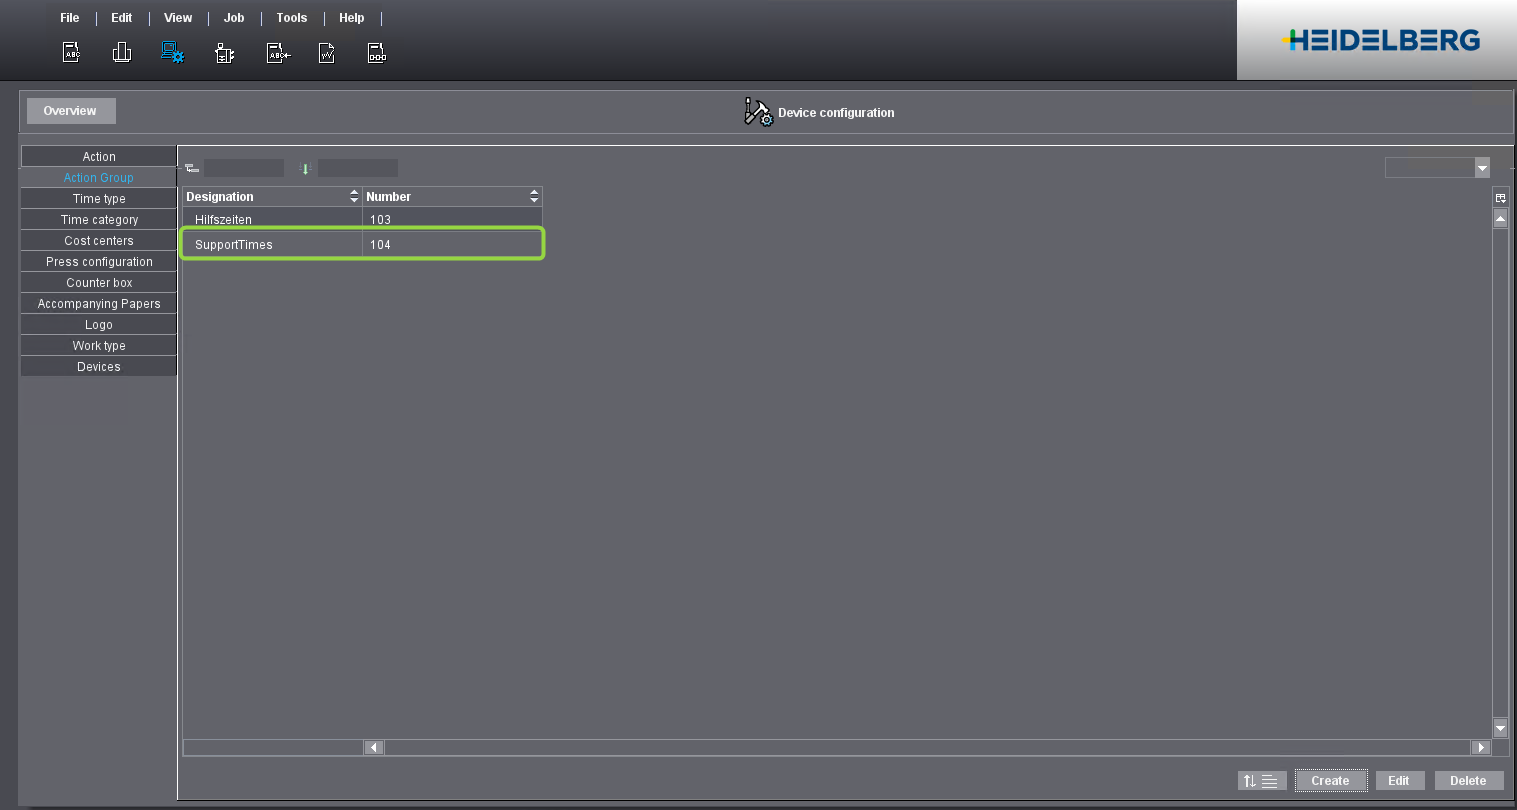Image resolution: width=1517 pixels, height=810 pixels.
Task: Open the dropdown at the top right
Action: tap(1482, 167)
